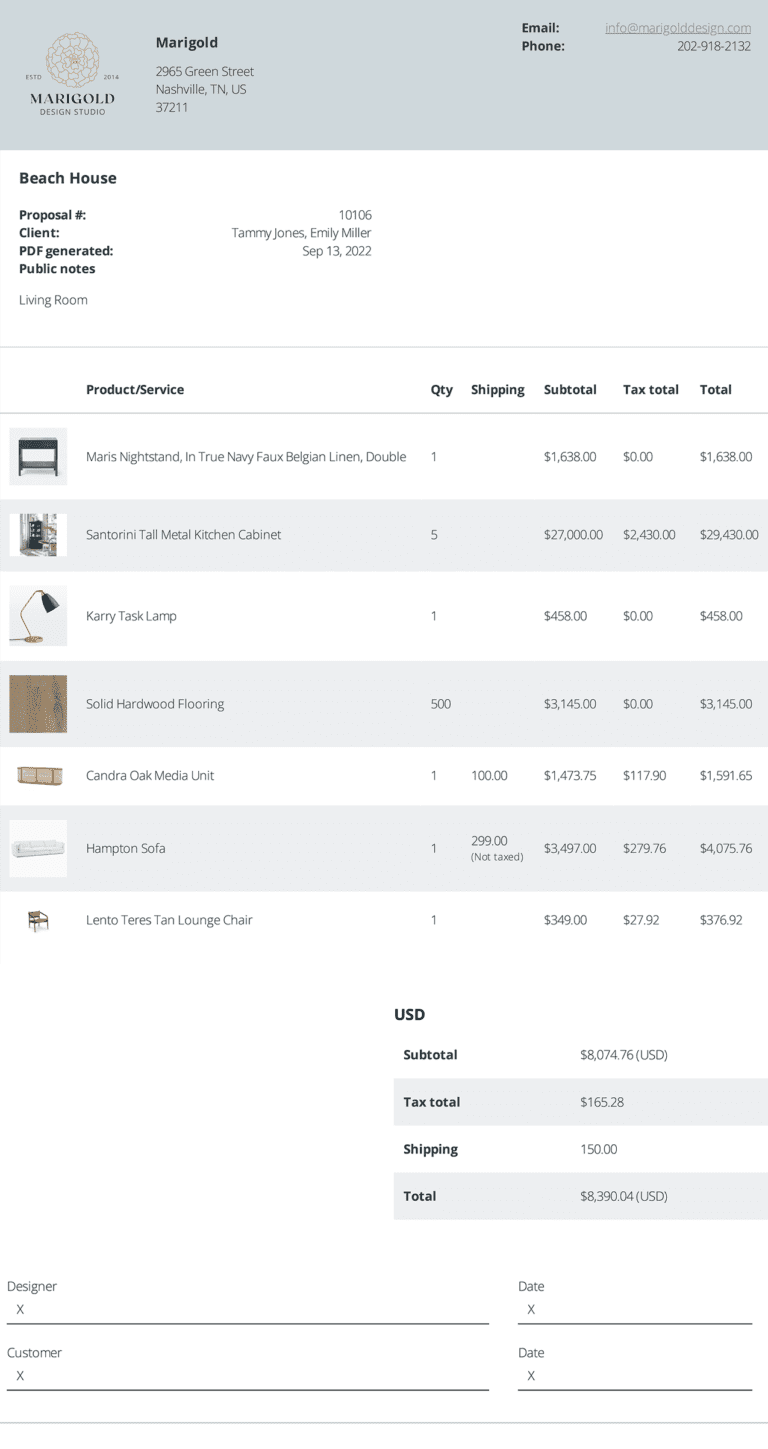
Task: Click the proposal number 10106
Action: point(354,215)
